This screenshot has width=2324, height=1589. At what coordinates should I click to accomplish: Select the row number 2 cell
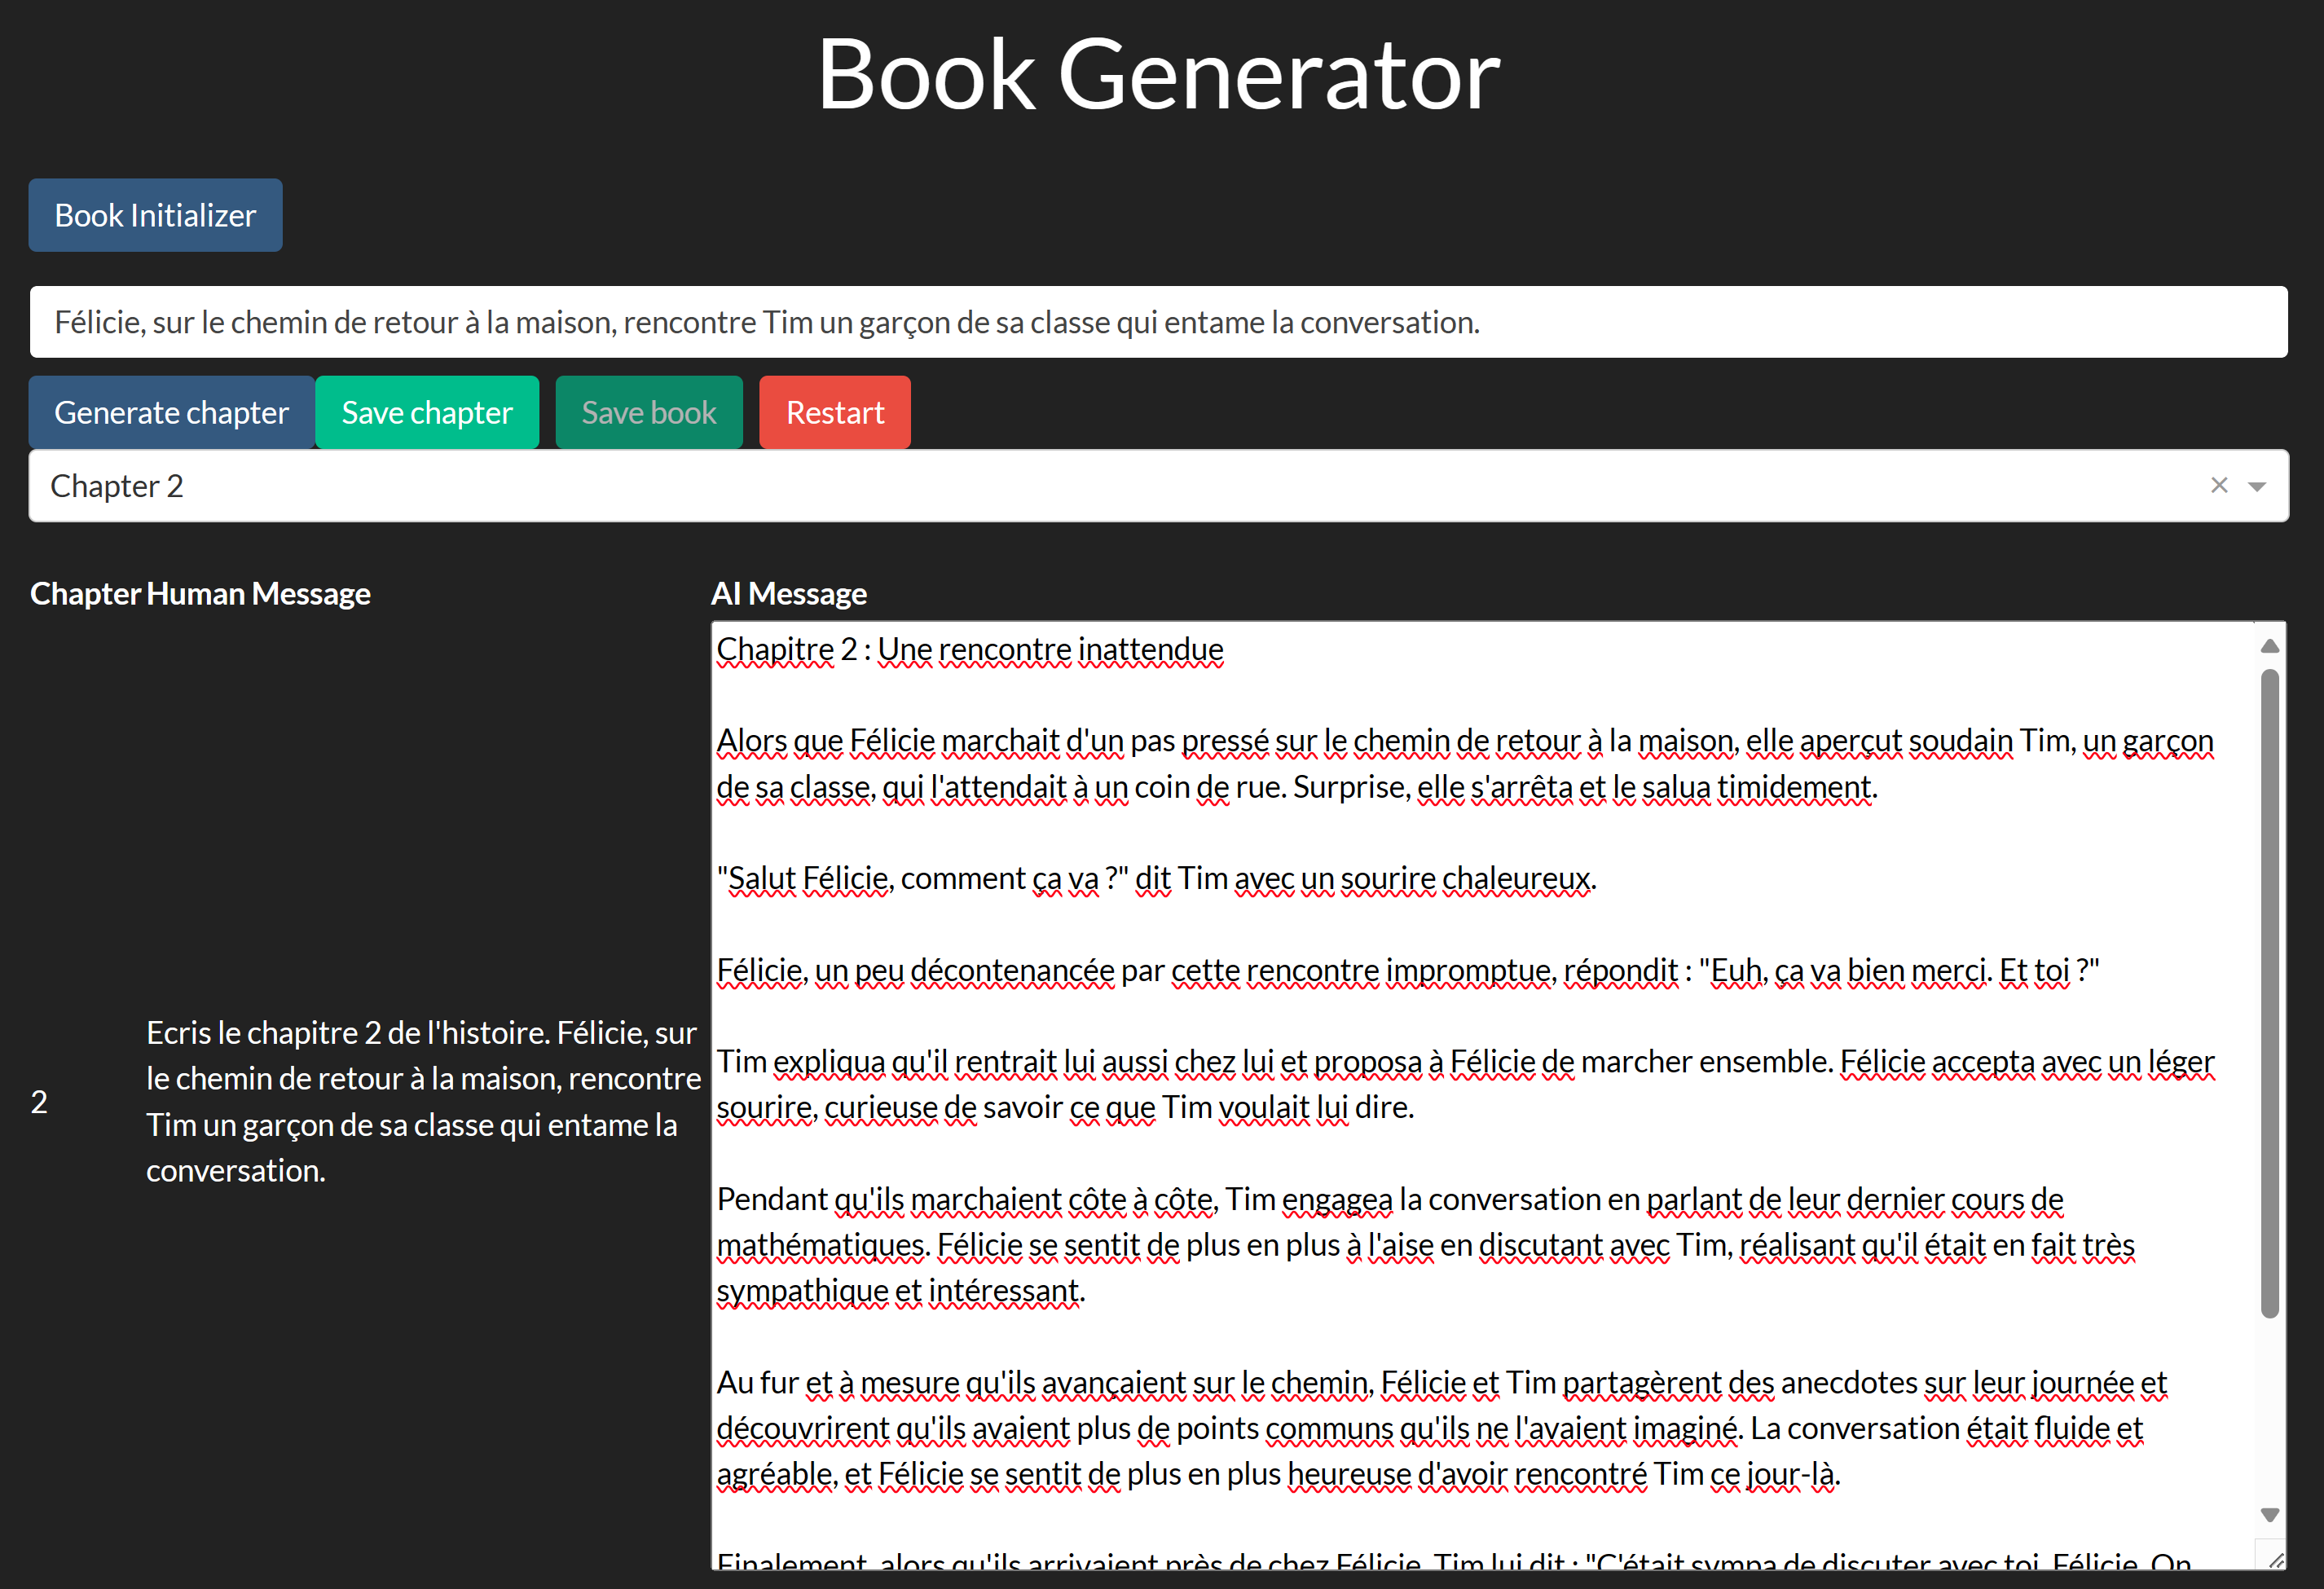point(39,1102)
